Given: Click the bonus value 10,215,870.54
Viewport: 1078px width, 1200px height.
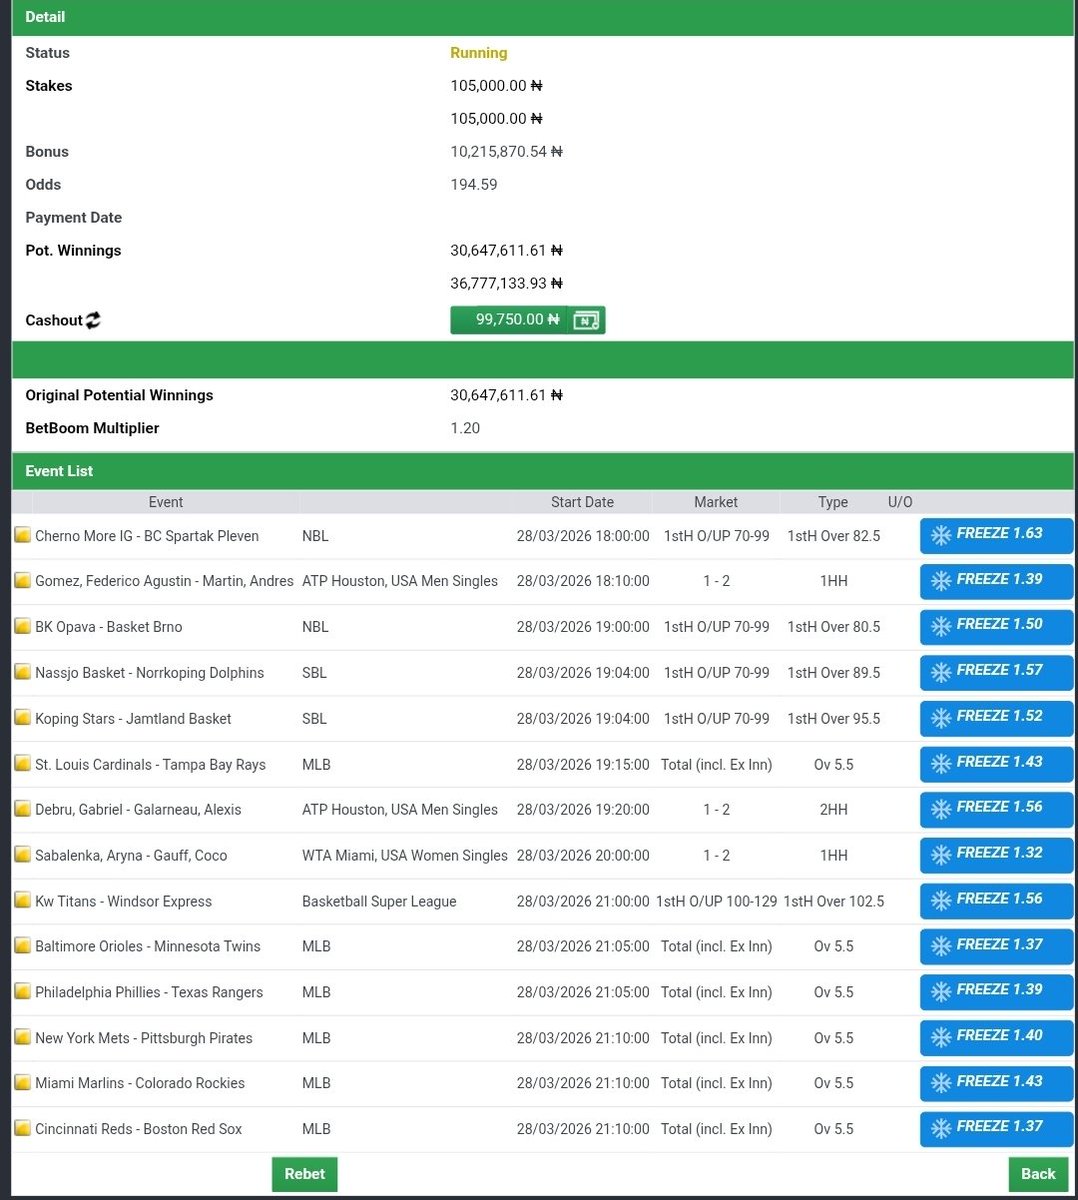Looking at the screenshot, I should [507, 152].
